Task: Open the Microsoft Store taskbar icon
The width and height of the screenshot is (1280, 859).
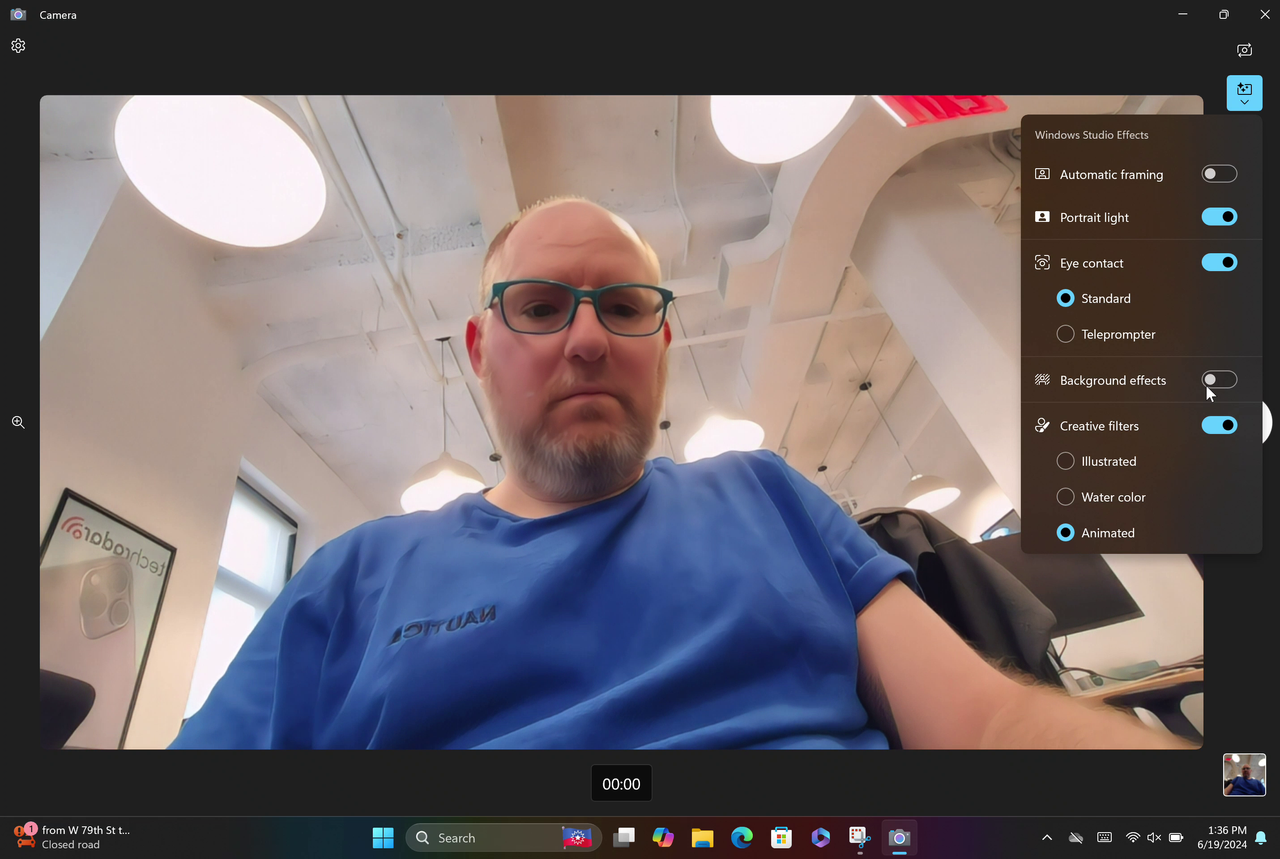Action: point(781,838)
